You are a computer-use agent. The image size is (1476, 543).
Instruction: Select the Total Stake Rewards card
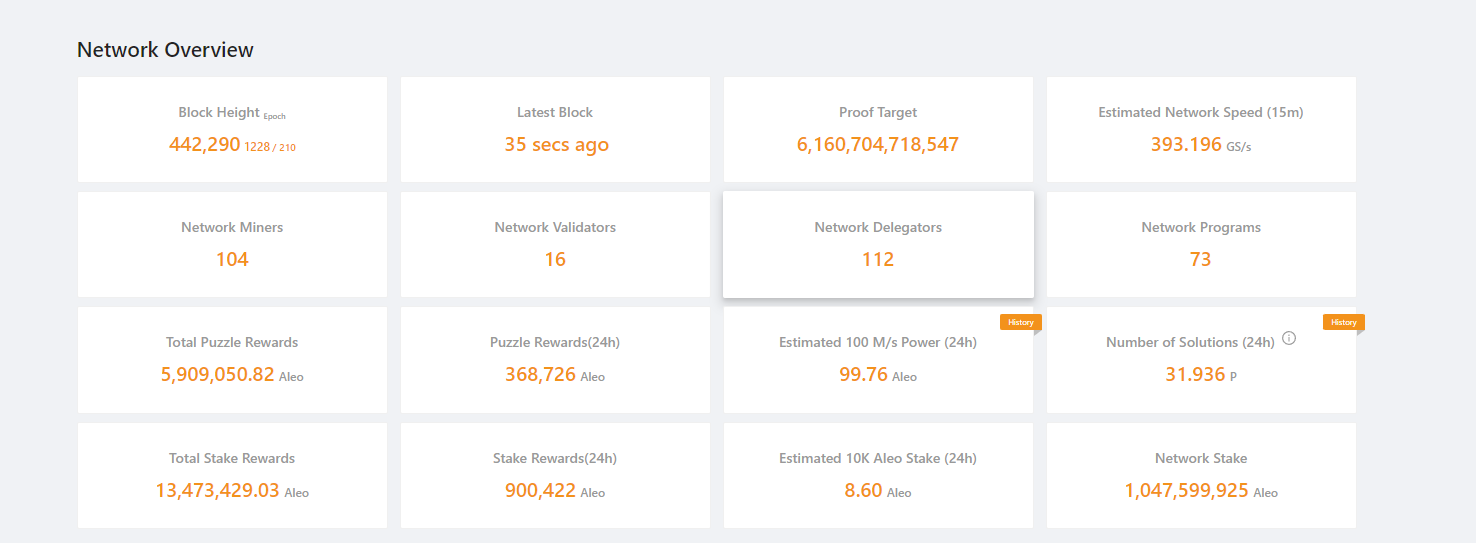point(232,475)
